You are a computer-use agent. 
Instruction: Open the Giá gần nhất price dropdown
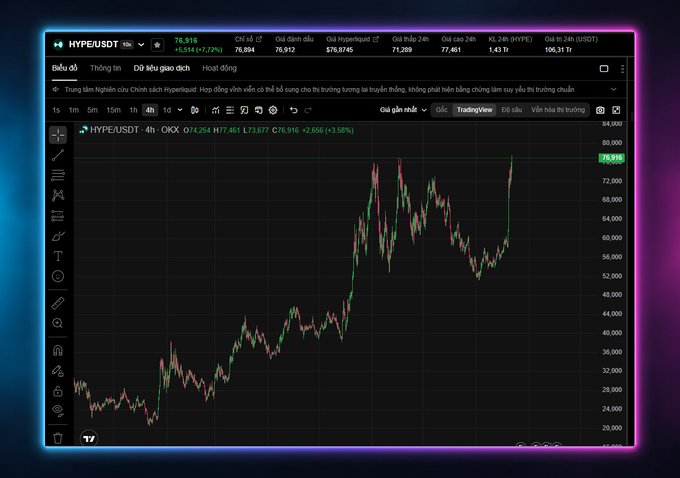[403, 110]
